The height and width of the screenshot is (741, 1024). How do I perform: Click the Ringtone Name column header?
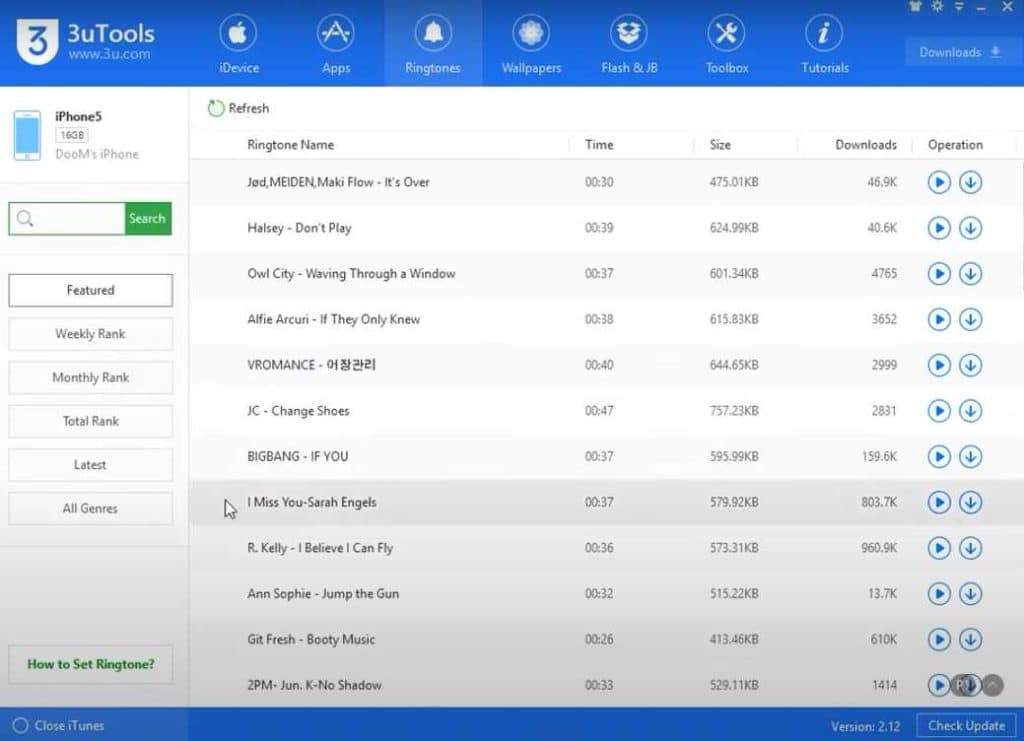tap(291, 145)
